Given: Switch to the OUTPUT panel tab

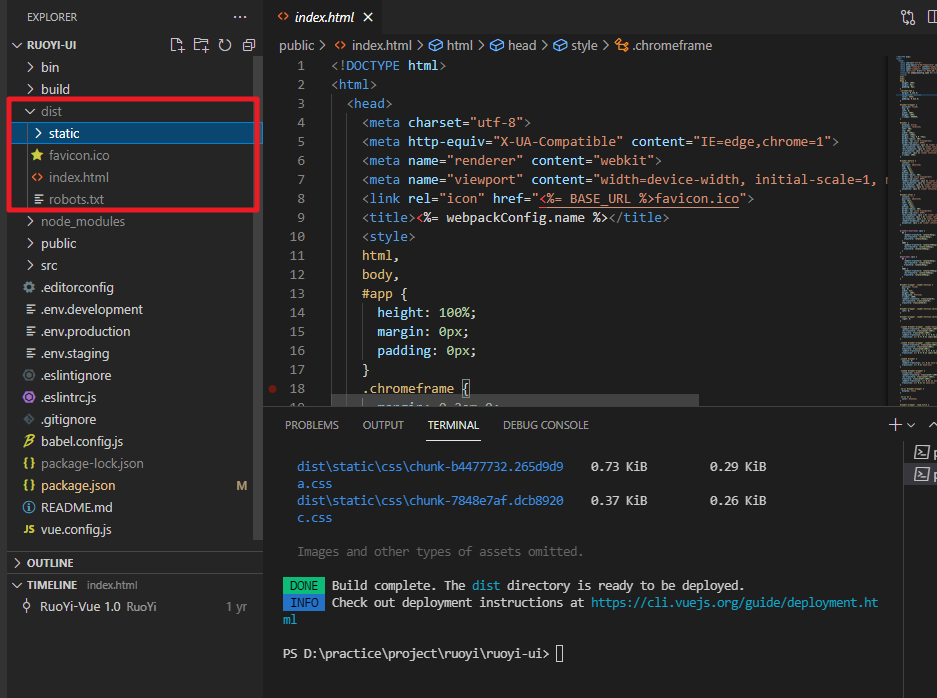Looking at the screenshot, I should pos(383,425).
